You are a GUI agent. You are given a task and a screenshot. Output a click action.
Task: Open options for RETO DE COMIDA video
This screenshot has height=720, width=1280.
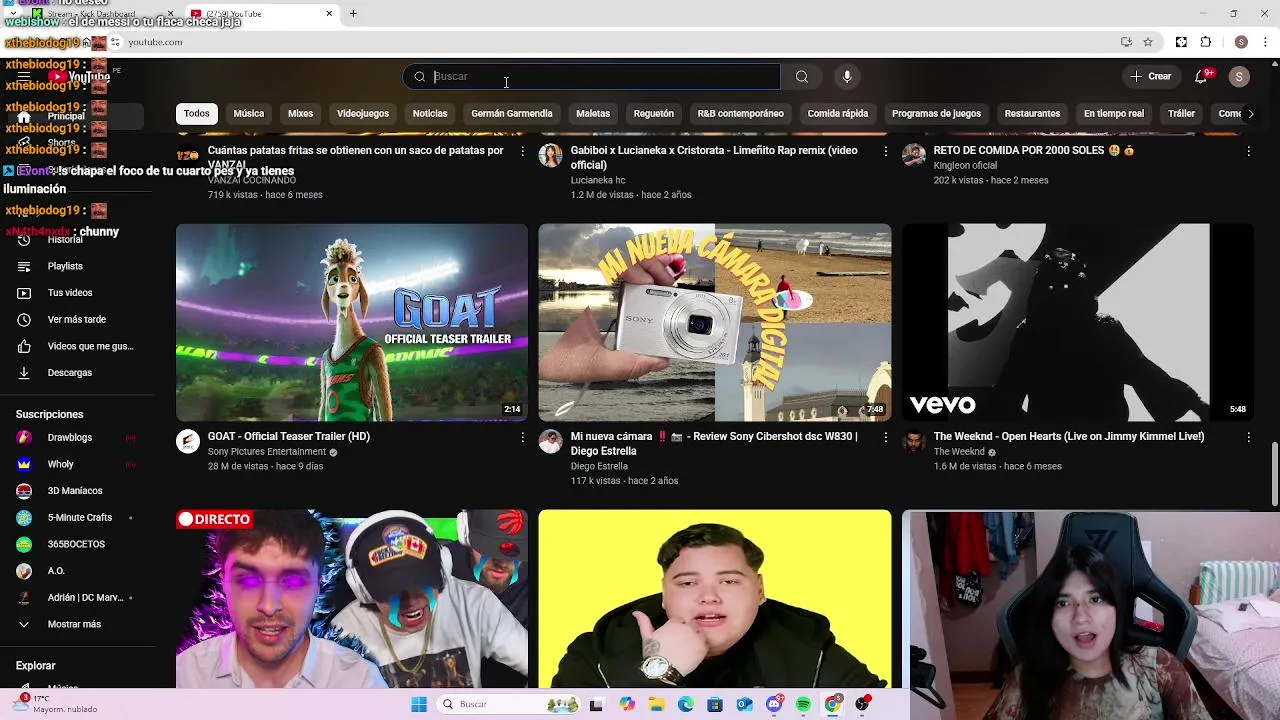pos(1248,151)
